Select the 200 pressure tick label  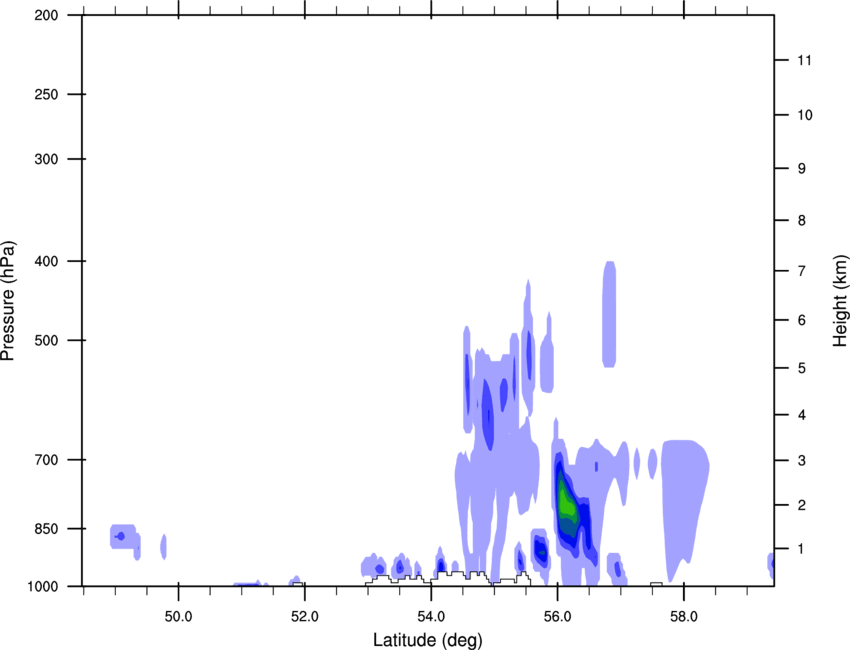click(47, 16)
